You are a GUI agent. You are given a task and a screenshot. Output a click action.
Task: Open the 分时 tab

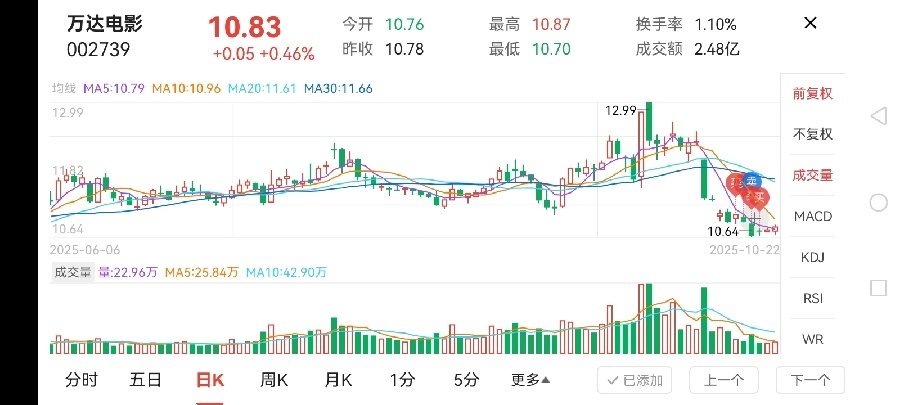tap(81, 380)
